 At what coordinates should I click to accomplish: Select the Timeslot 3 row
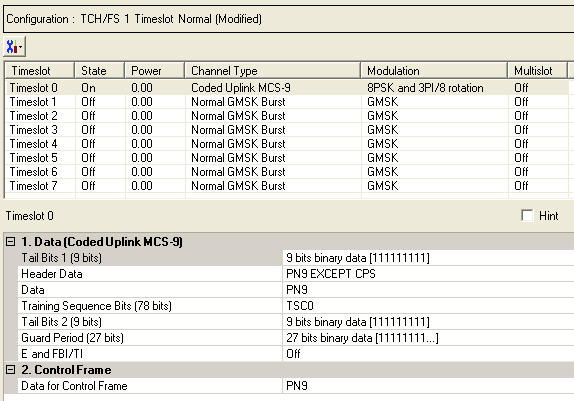tap(287, 130)
